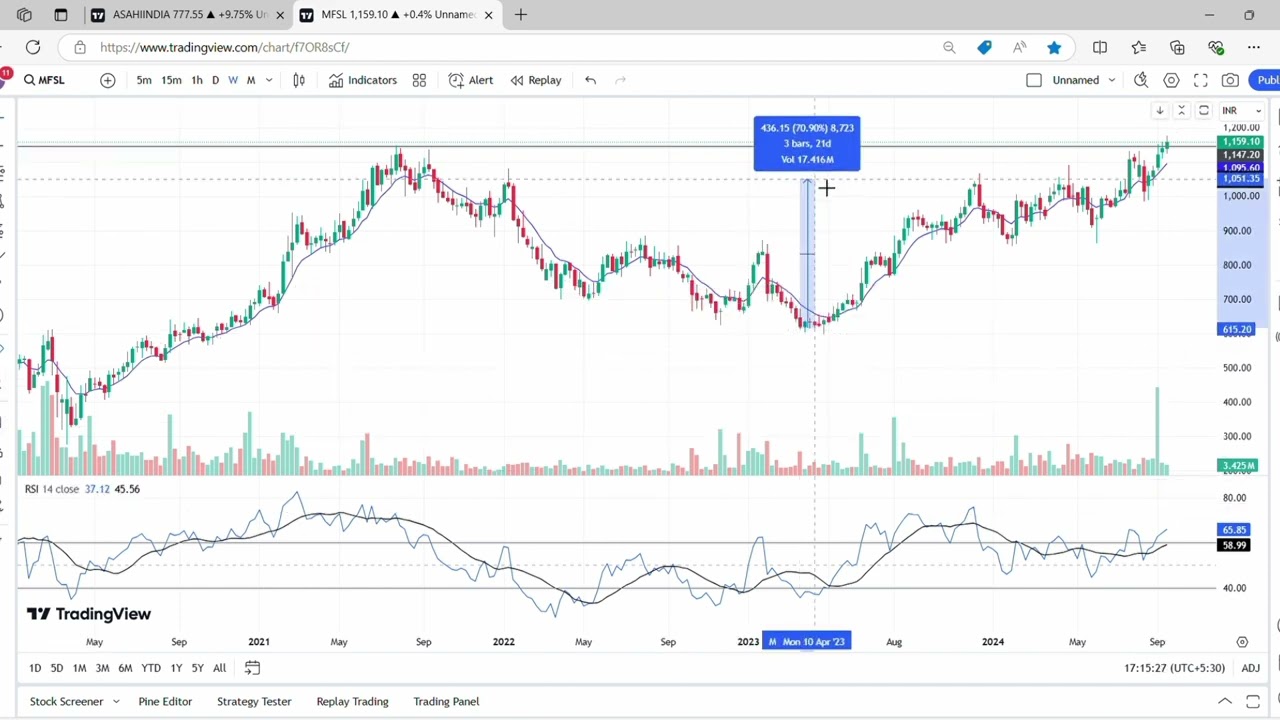The width and height of the screenshot is (1280, 720).
Task: Click the maximize pane icon
Action: click(x=1204, y=111)
